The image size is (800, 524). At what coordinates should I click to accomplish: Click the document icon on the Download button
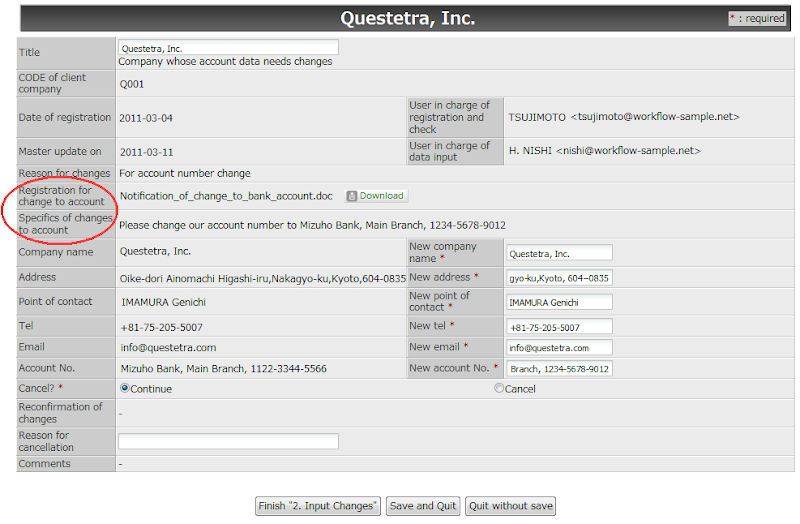click(x=352, y=196)
